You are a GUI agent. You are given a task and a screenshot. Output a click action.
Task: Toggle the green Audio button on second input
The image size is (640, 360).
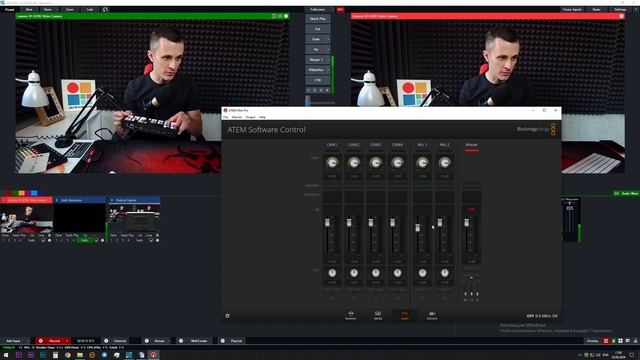(84, 240)
